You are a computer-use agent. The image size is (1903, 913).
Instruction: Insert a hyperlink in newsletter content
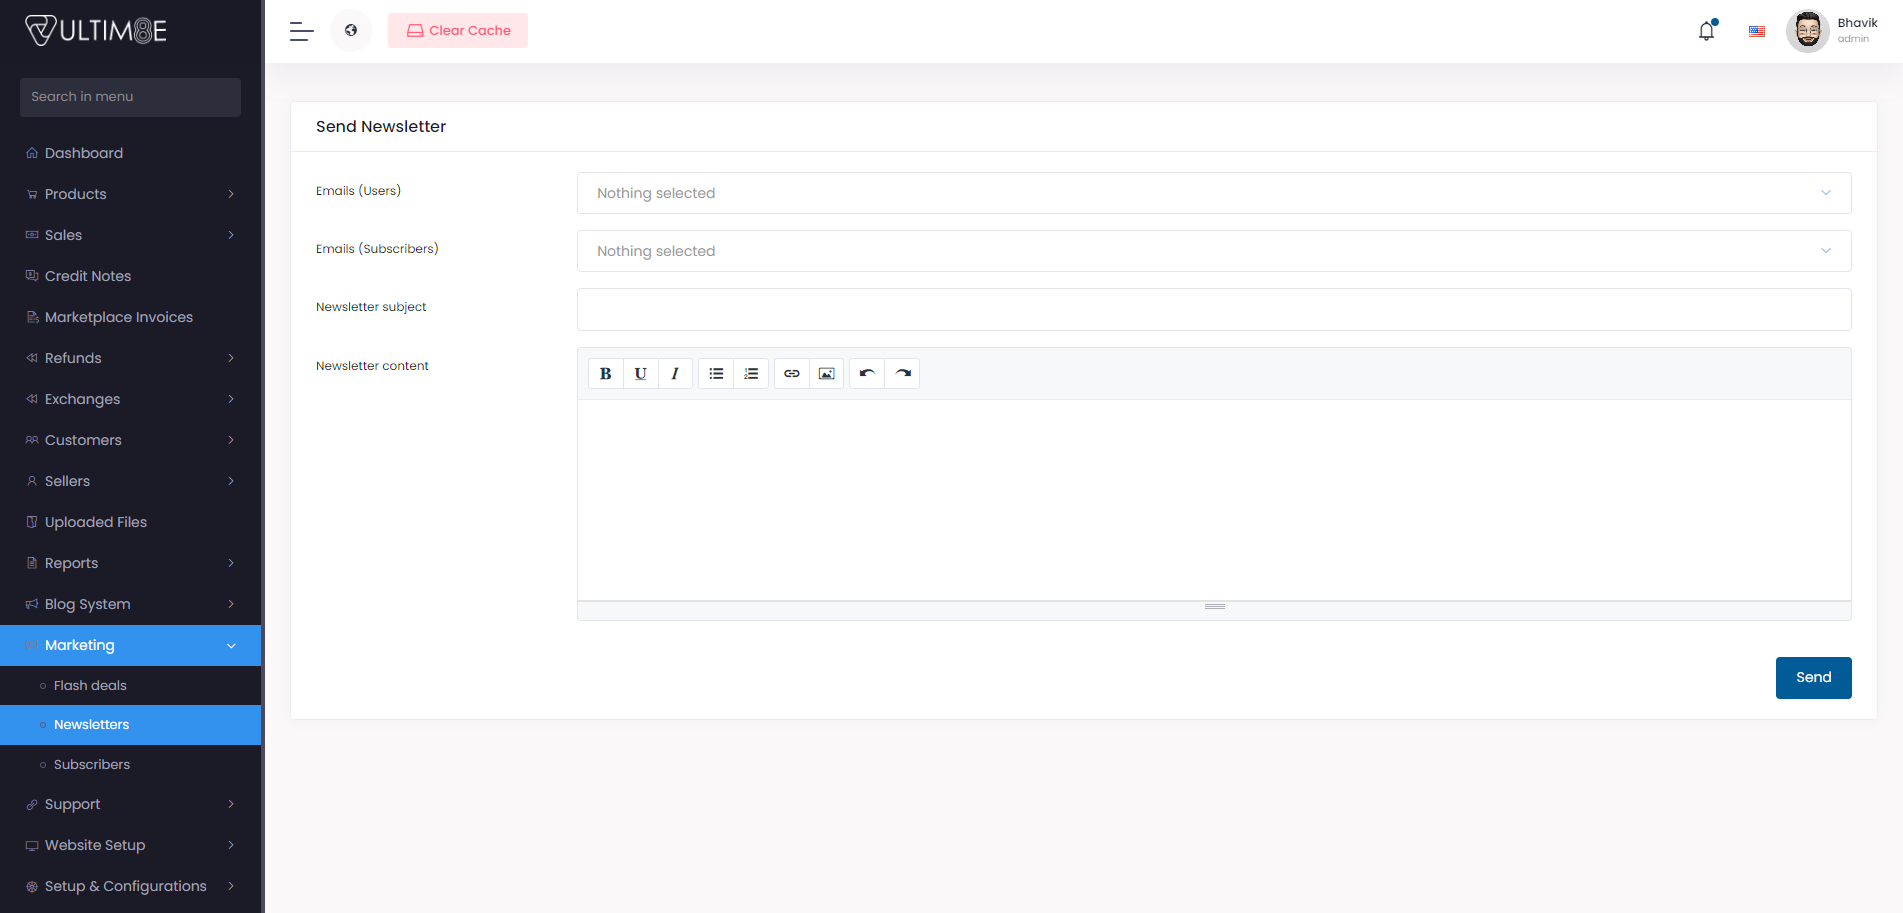pos(791,374)
